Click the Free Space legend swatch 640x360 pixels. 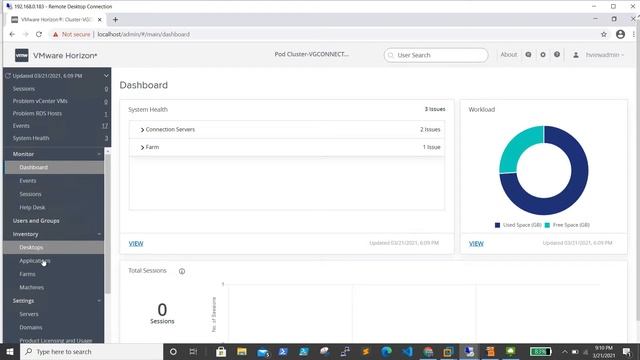(x=547, y=225)
